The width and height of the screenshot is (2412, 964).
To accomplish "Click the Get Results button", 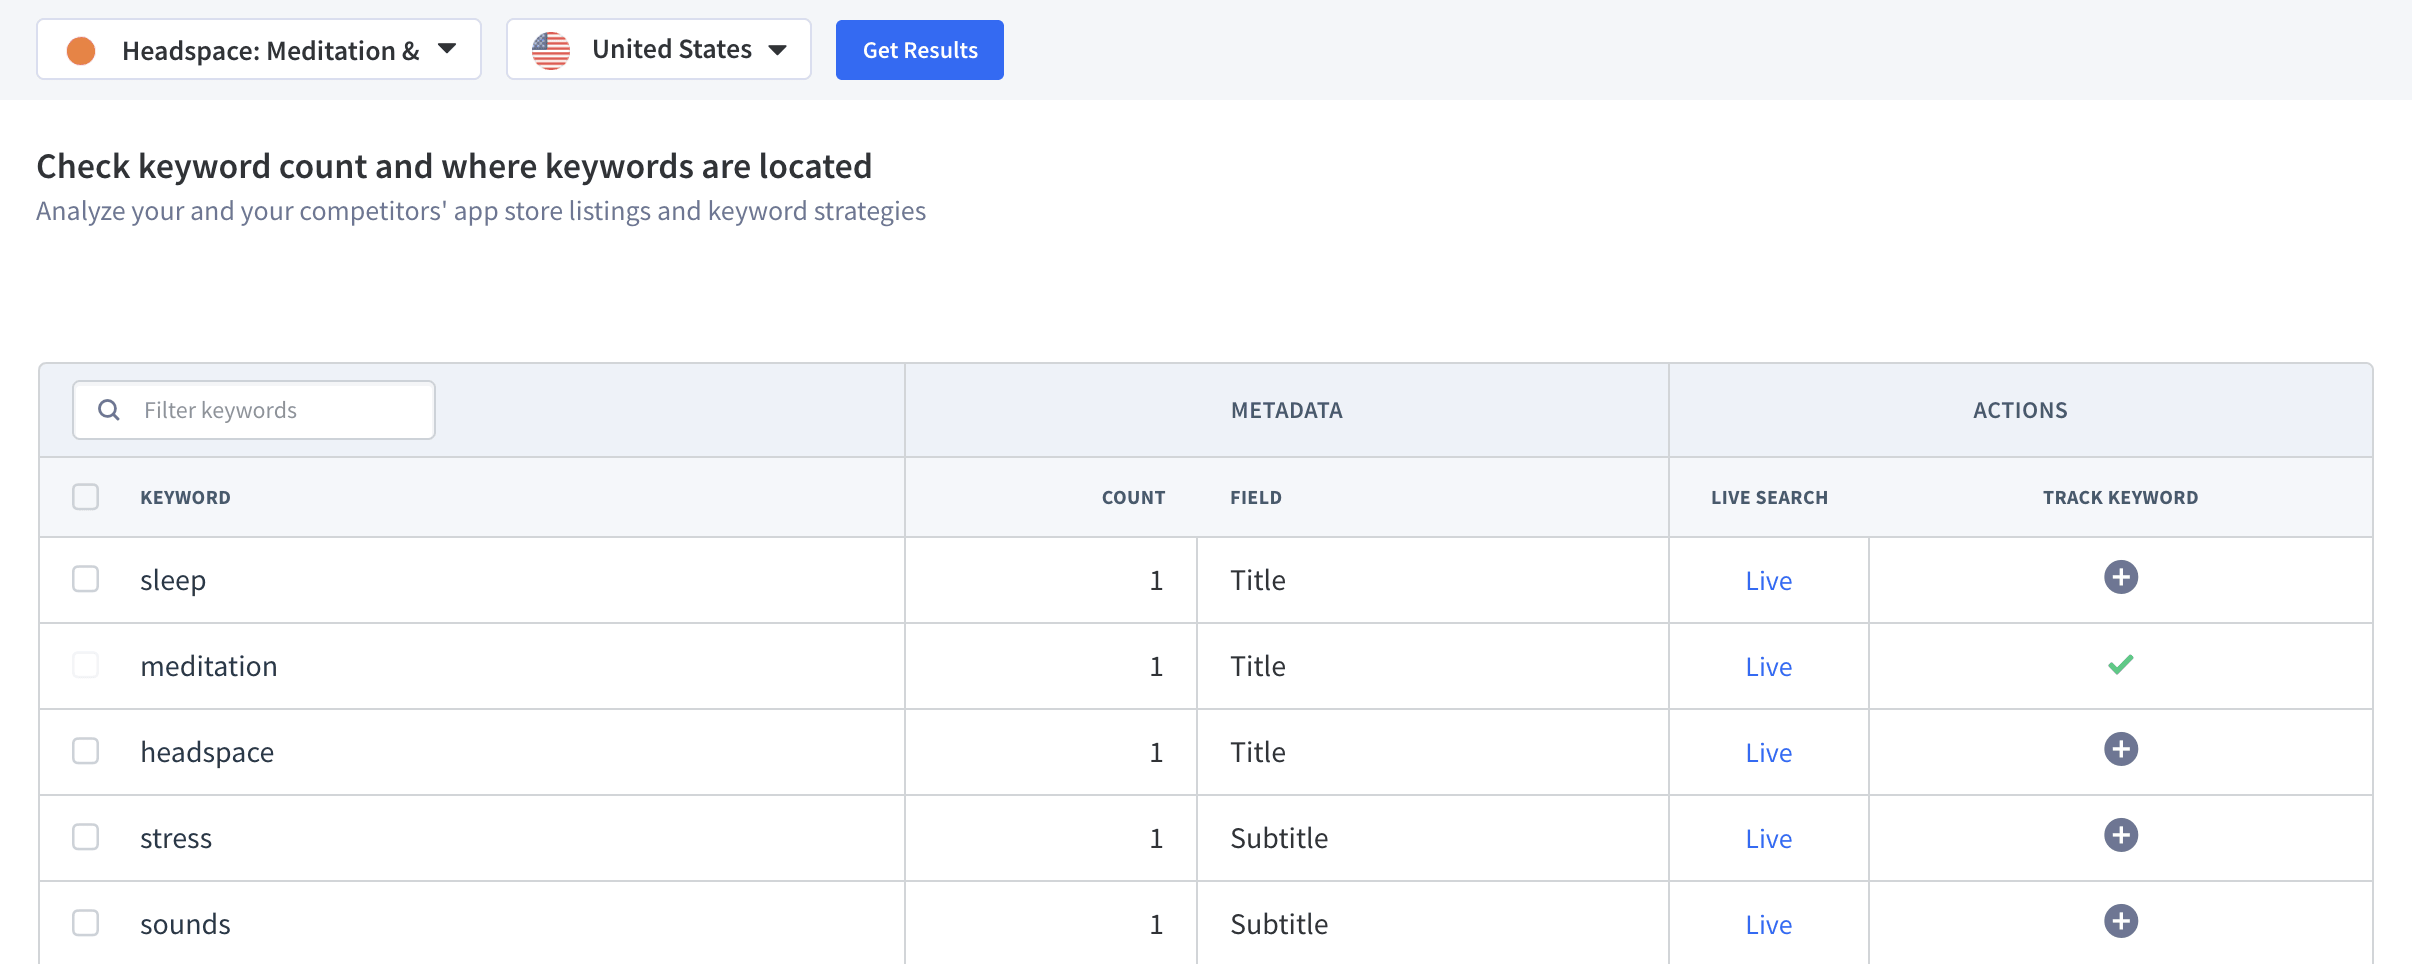I will point(920,50).
